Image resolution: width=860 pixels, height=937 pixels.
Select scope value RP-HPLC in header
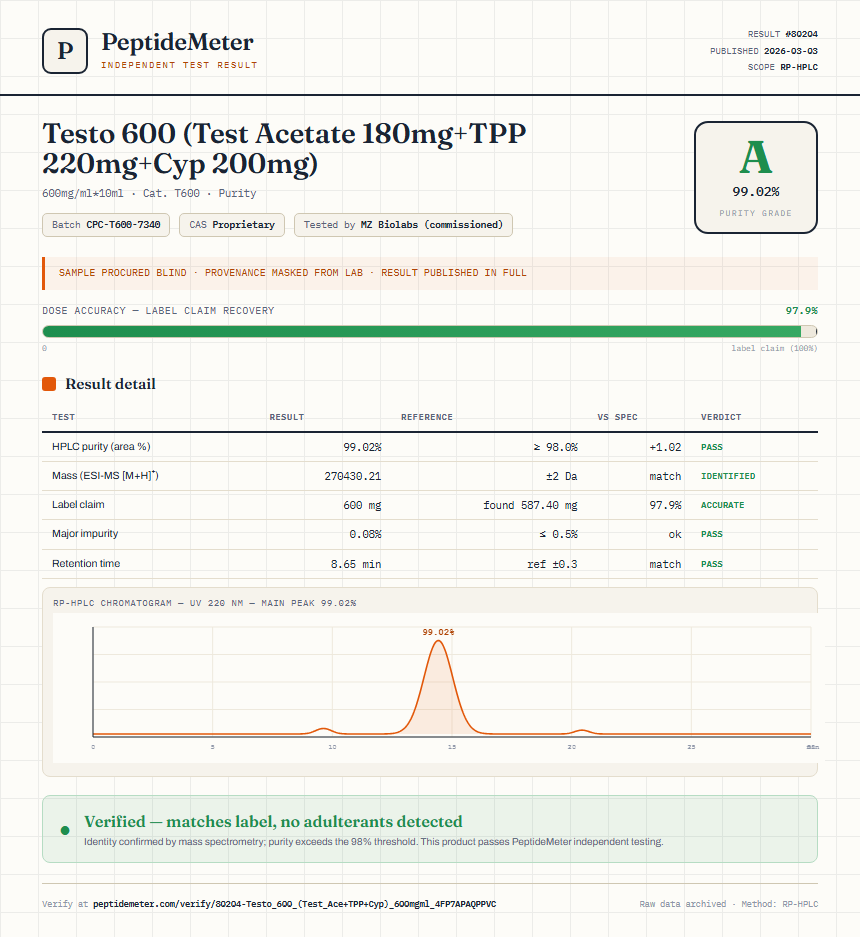pos(799,67)
